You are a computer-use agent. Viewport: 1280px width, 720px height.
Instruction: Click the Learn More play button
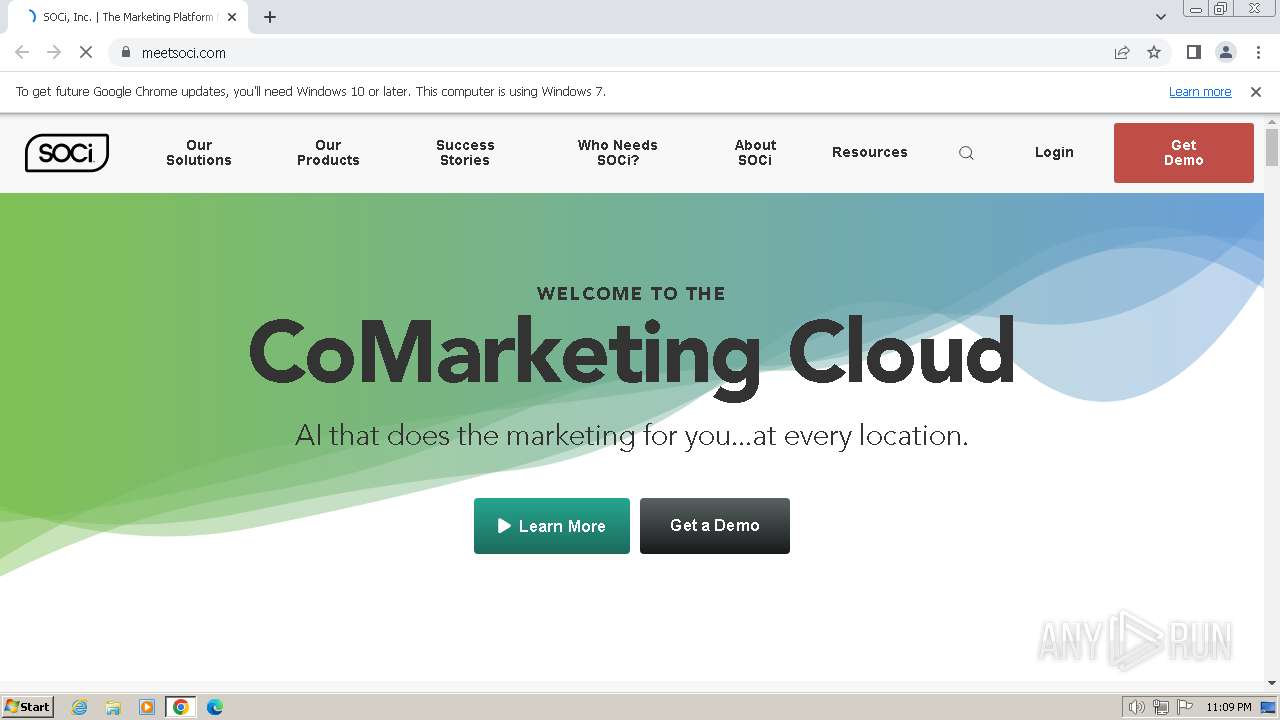(x=552, y=526)
